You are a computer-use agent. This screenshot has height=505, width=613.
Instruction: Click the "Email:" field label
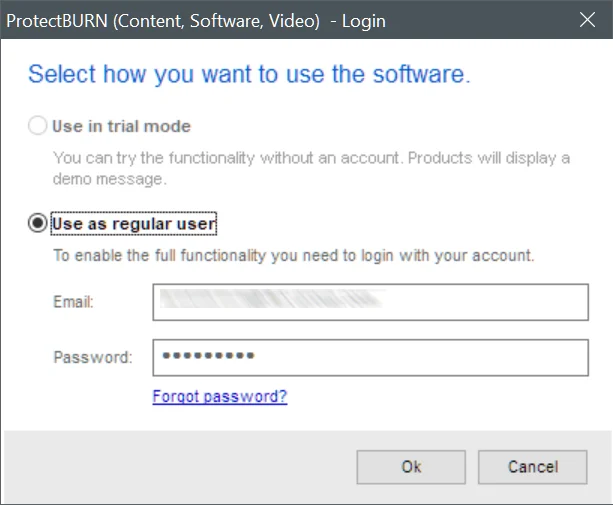coord(74,301)
